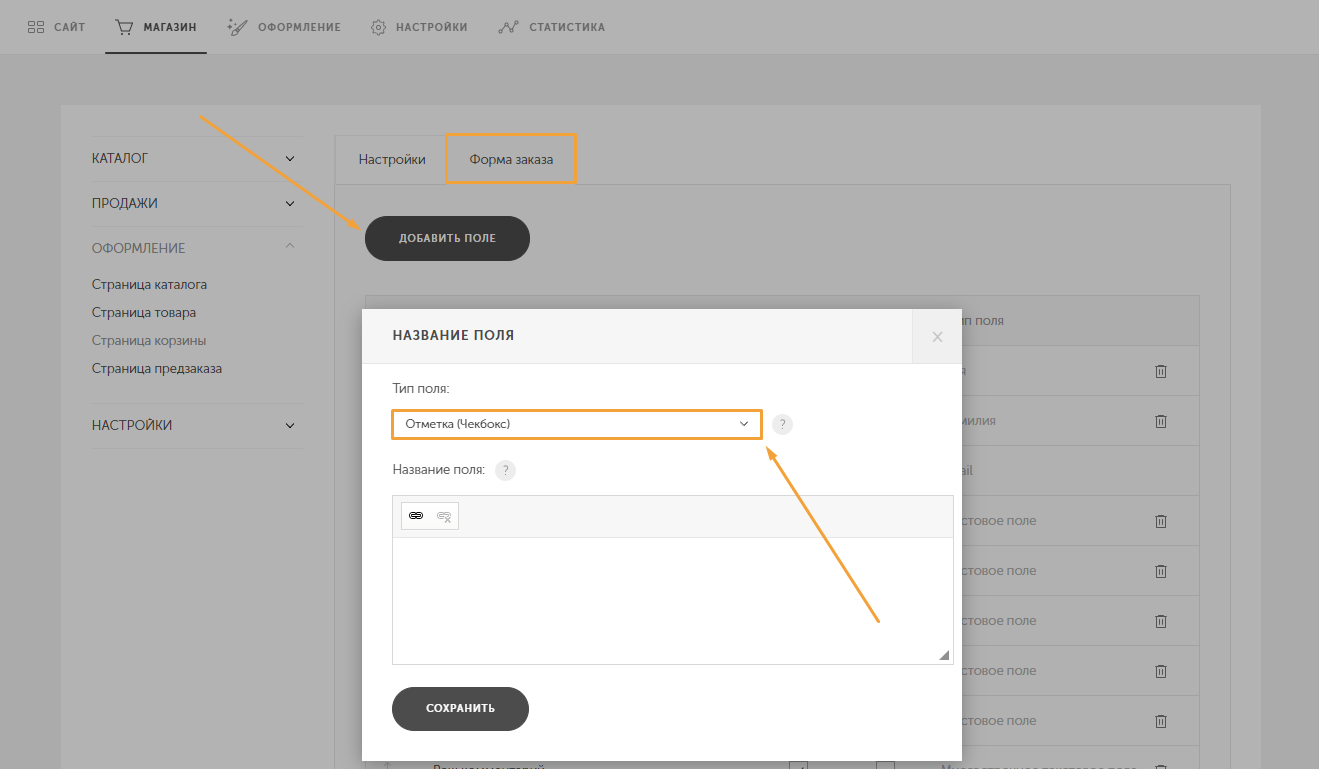
Task: Expand the НАСТРОЙКИ section in left sidebar
Action: (290, 425)
